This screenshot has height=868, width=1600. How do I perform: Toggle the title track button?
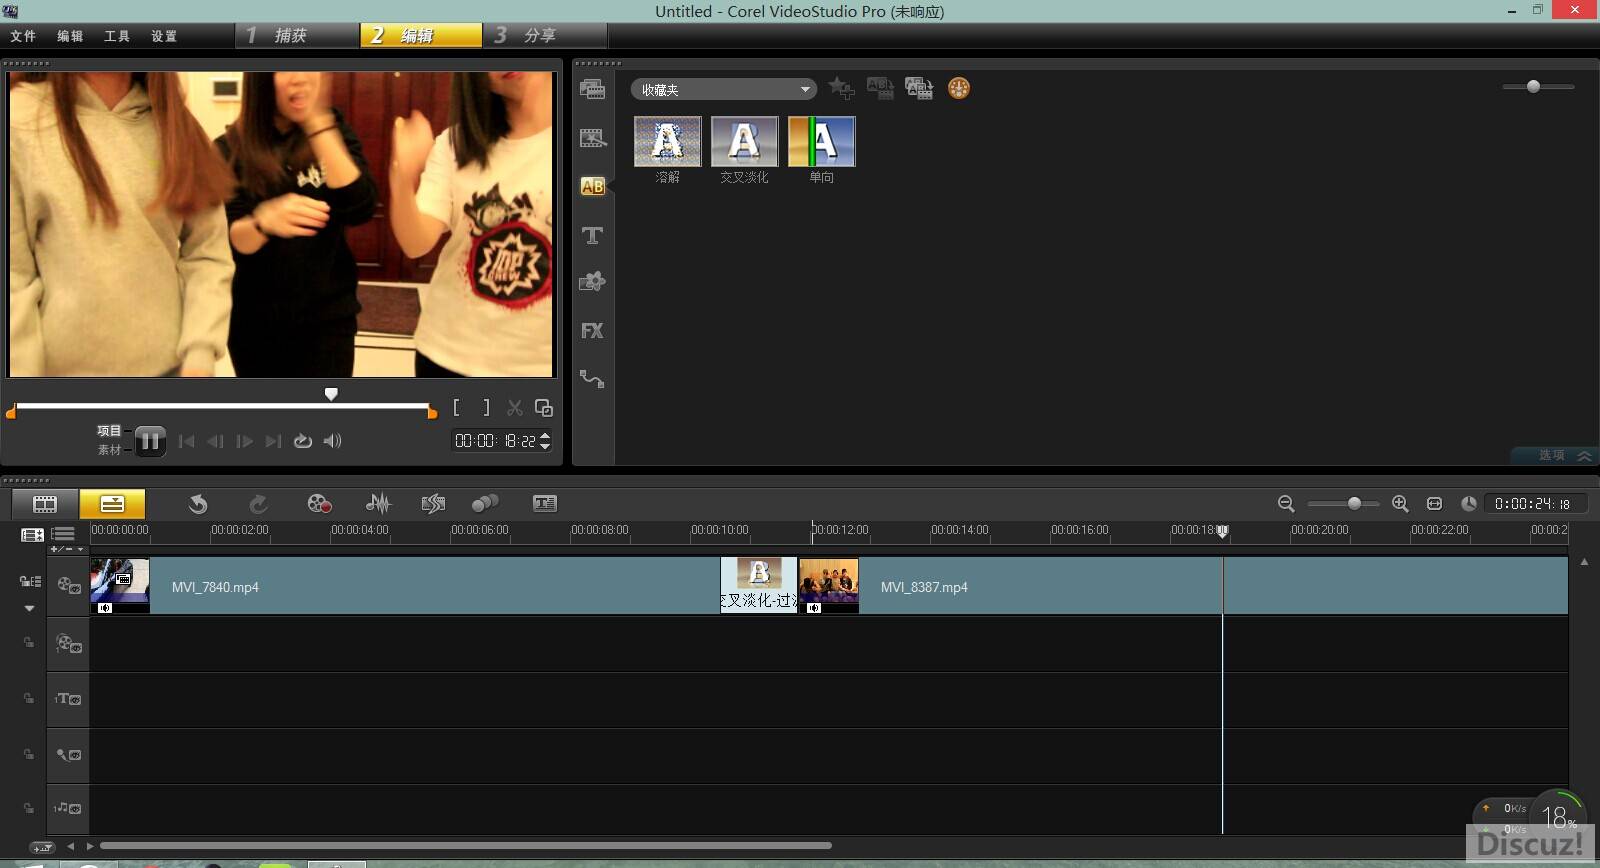tap(69, 699)
